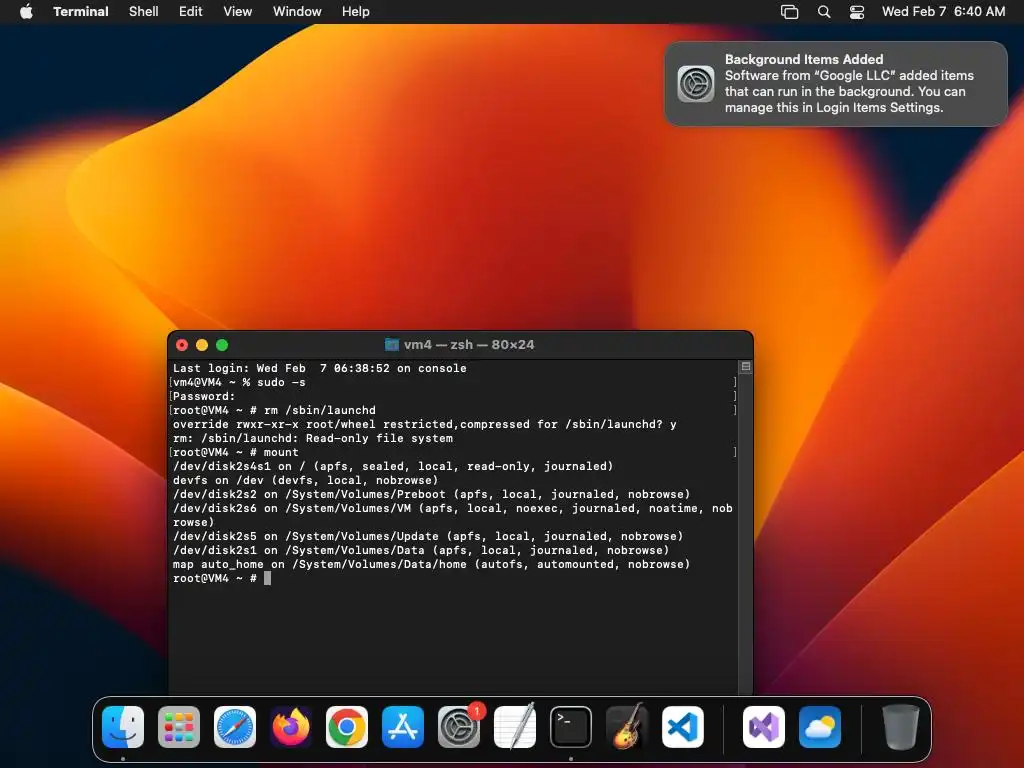Image resolution: width=1024 pixels, height=768 pixels.
Task: Click the Terminal vertical scrollbar track
Action: (745, 534)
